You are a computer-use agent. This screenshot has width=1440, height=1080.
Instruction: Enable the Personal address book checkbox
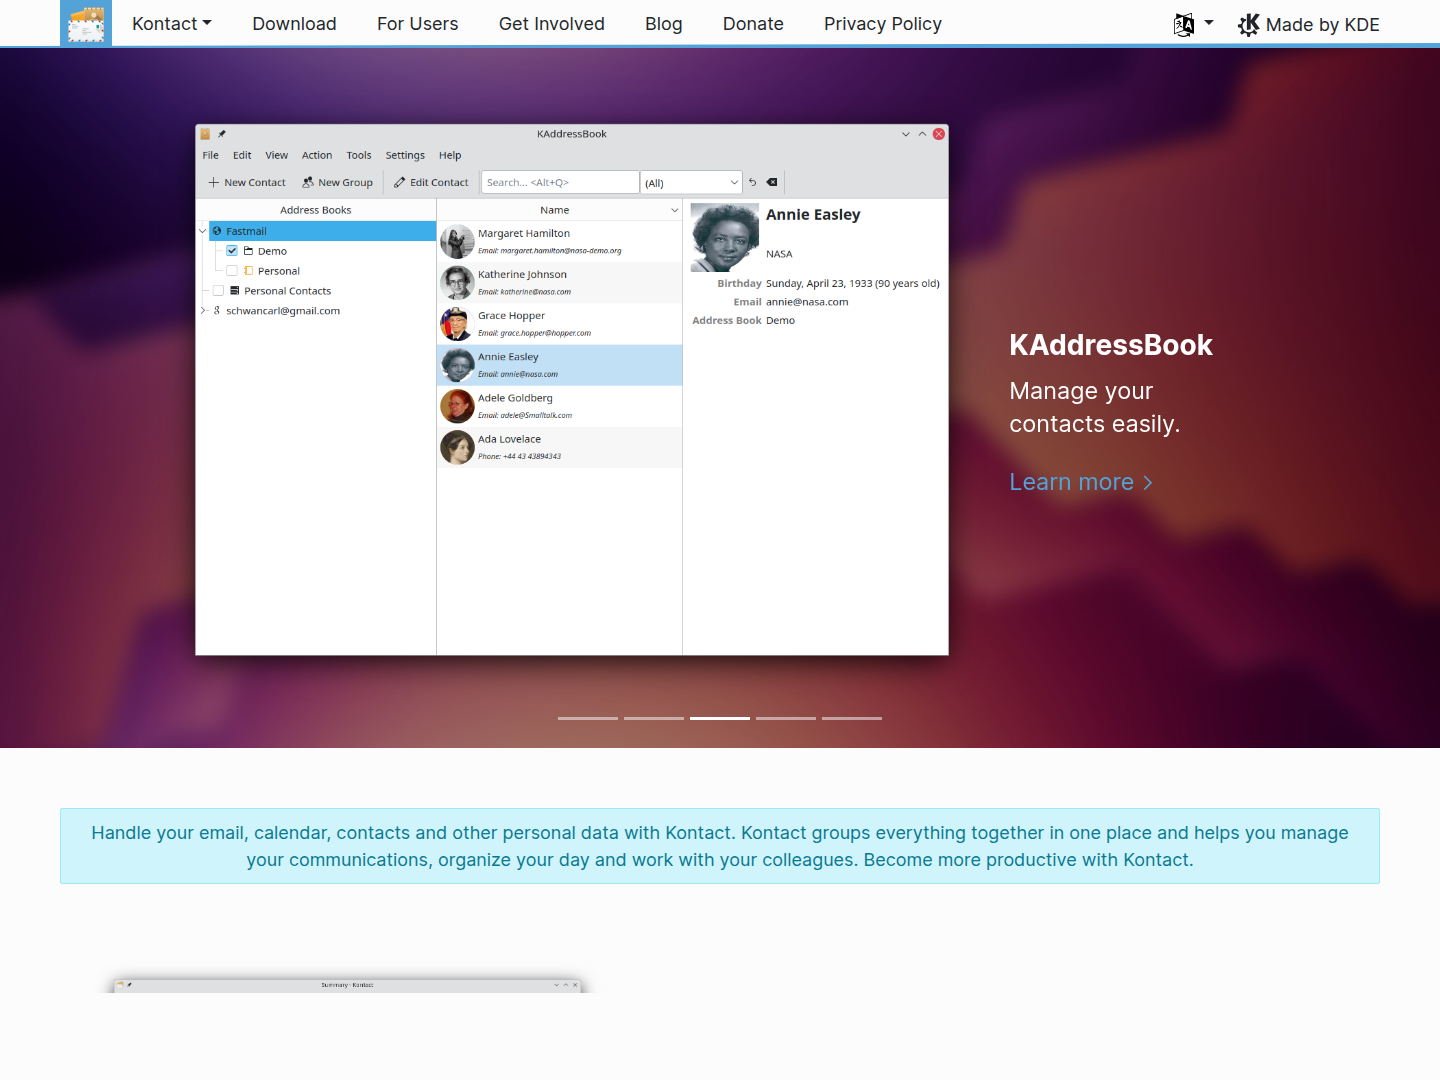232,271
